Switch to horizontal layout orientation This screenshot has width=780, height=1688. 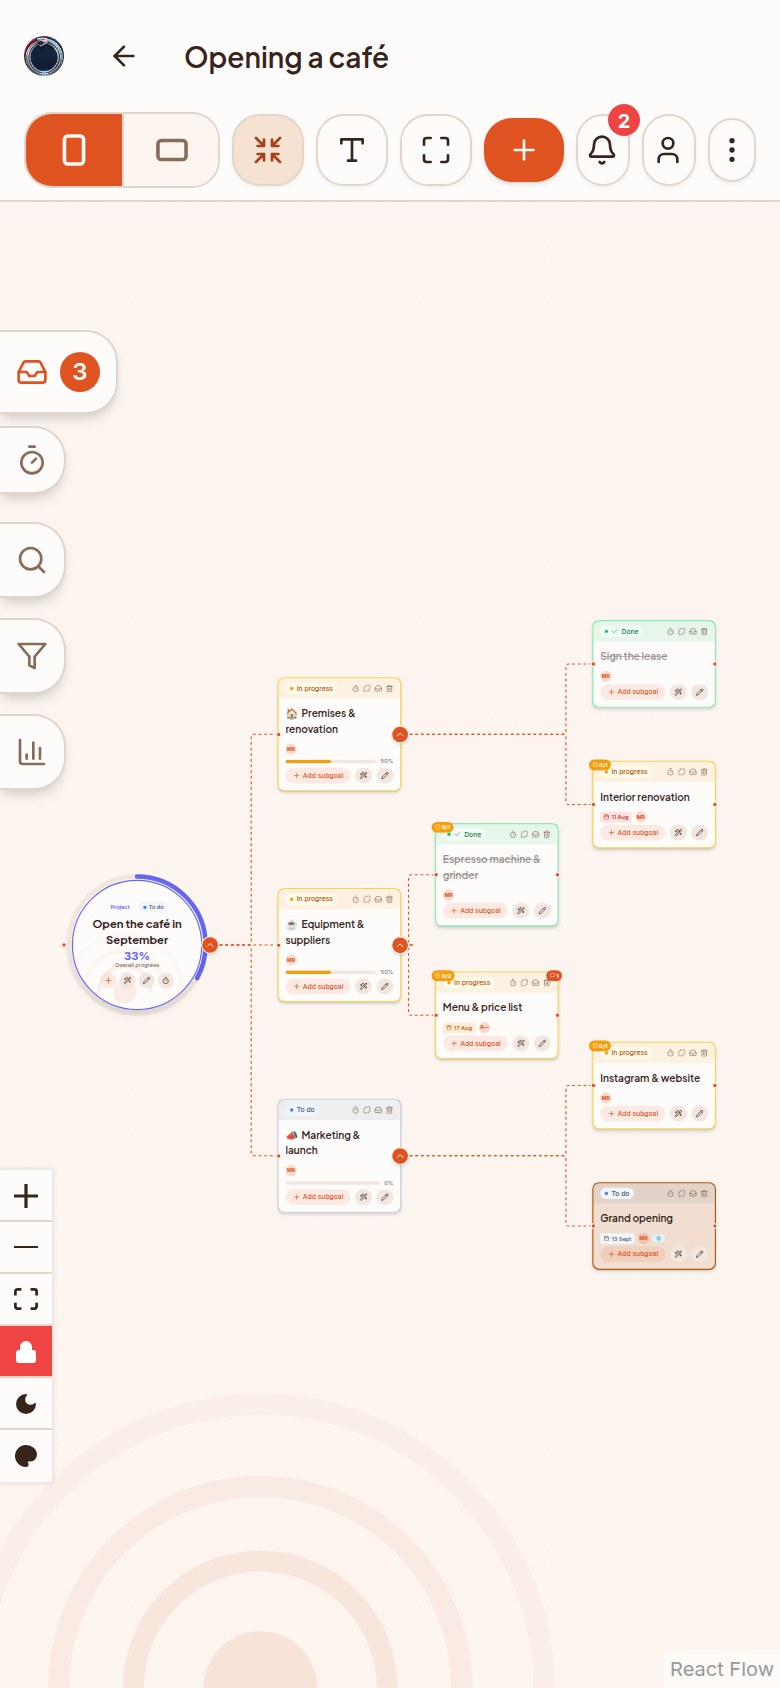172,150
